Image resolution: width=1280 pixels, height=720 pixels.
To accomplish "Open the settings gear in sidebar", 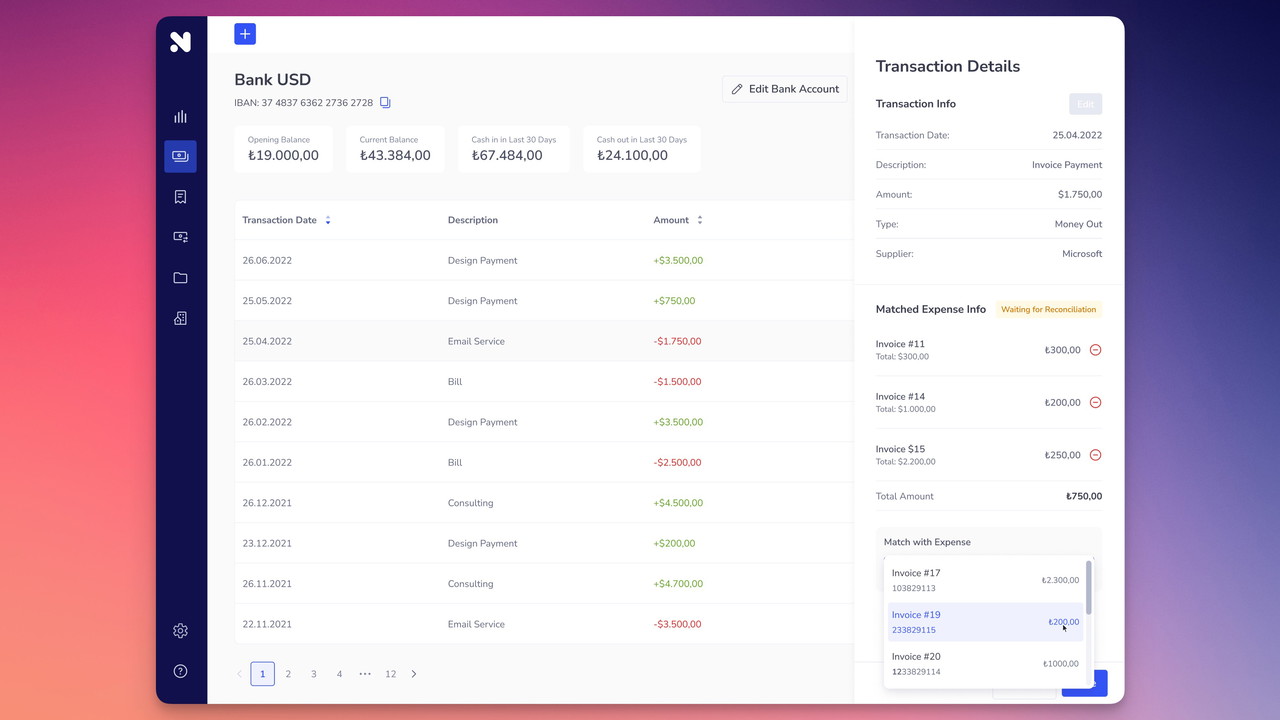I will (x=180, y=631).
